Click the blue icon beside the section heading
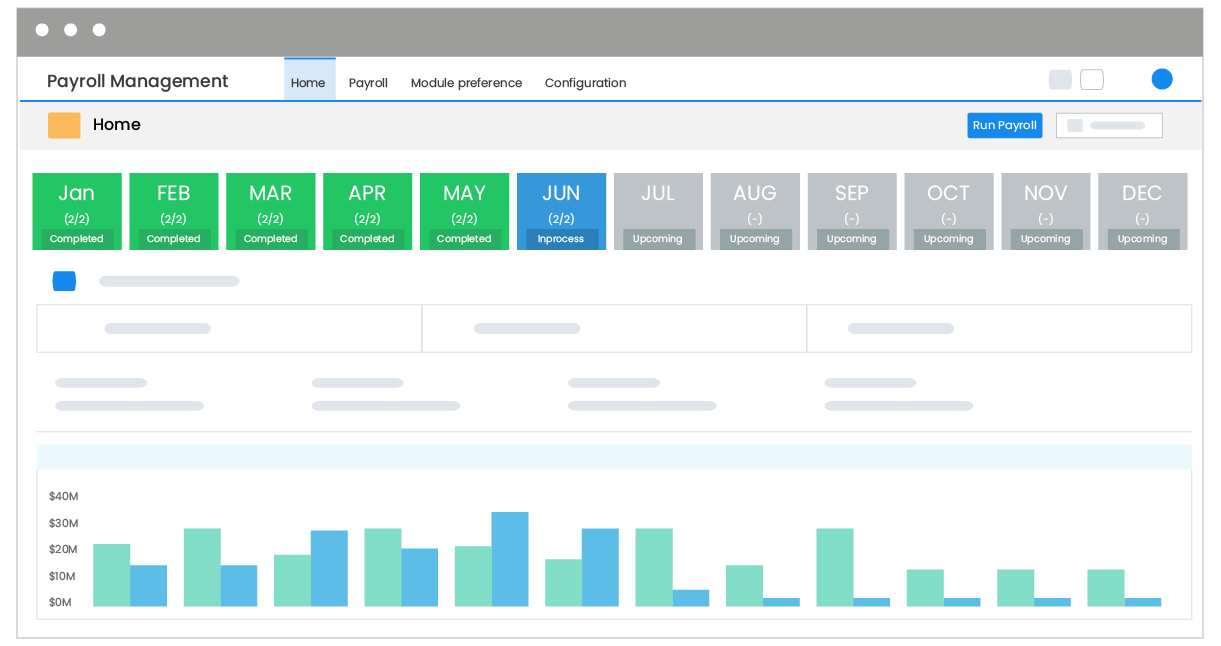The image size is (1221, 646). click(x=64, y=281)
